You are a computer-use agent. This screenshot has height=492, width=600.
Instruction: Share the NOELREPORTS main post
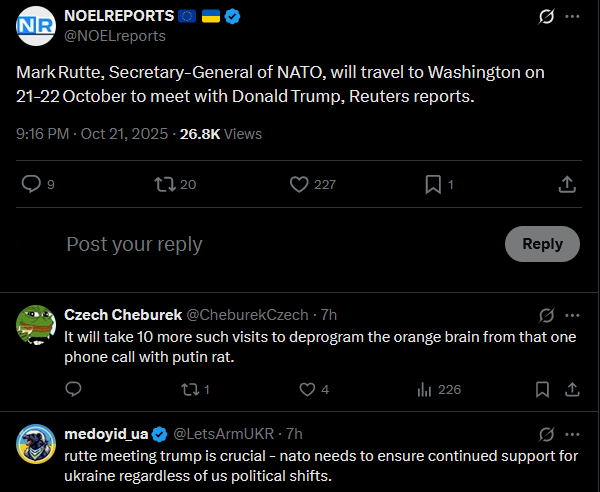click(x=566, y=184)
